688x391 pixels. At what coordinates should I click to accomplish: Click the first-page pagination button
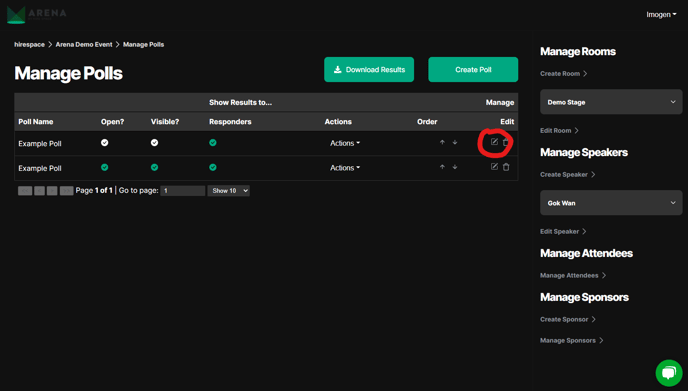[x=25, y=190]
